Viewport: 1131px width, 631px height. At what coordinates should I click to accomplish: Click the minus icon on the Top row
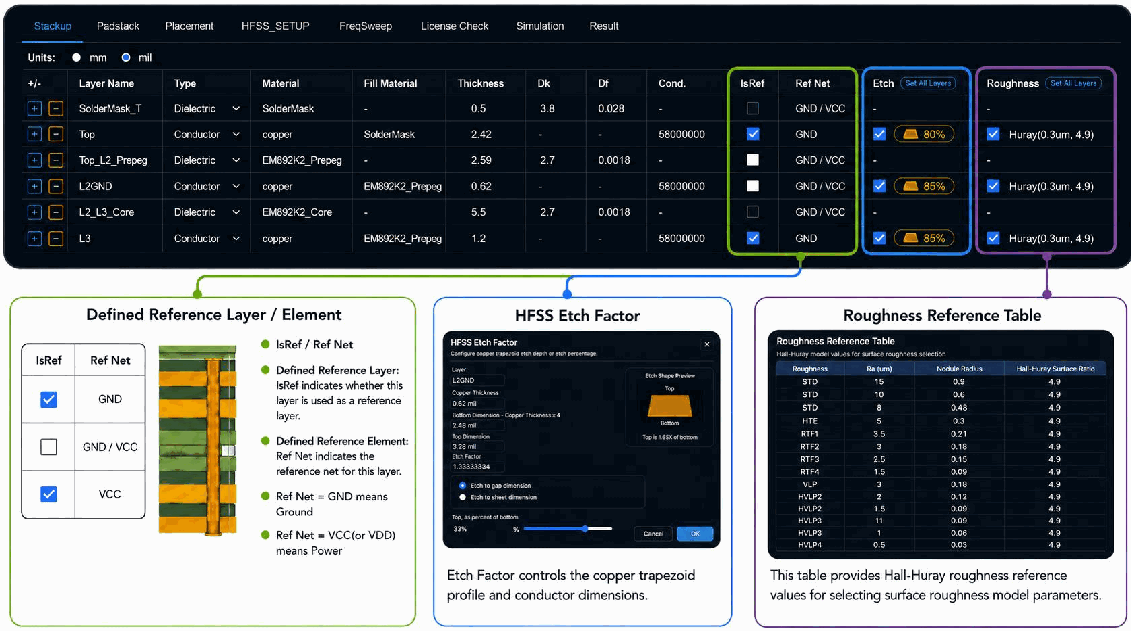pos(56,134)
